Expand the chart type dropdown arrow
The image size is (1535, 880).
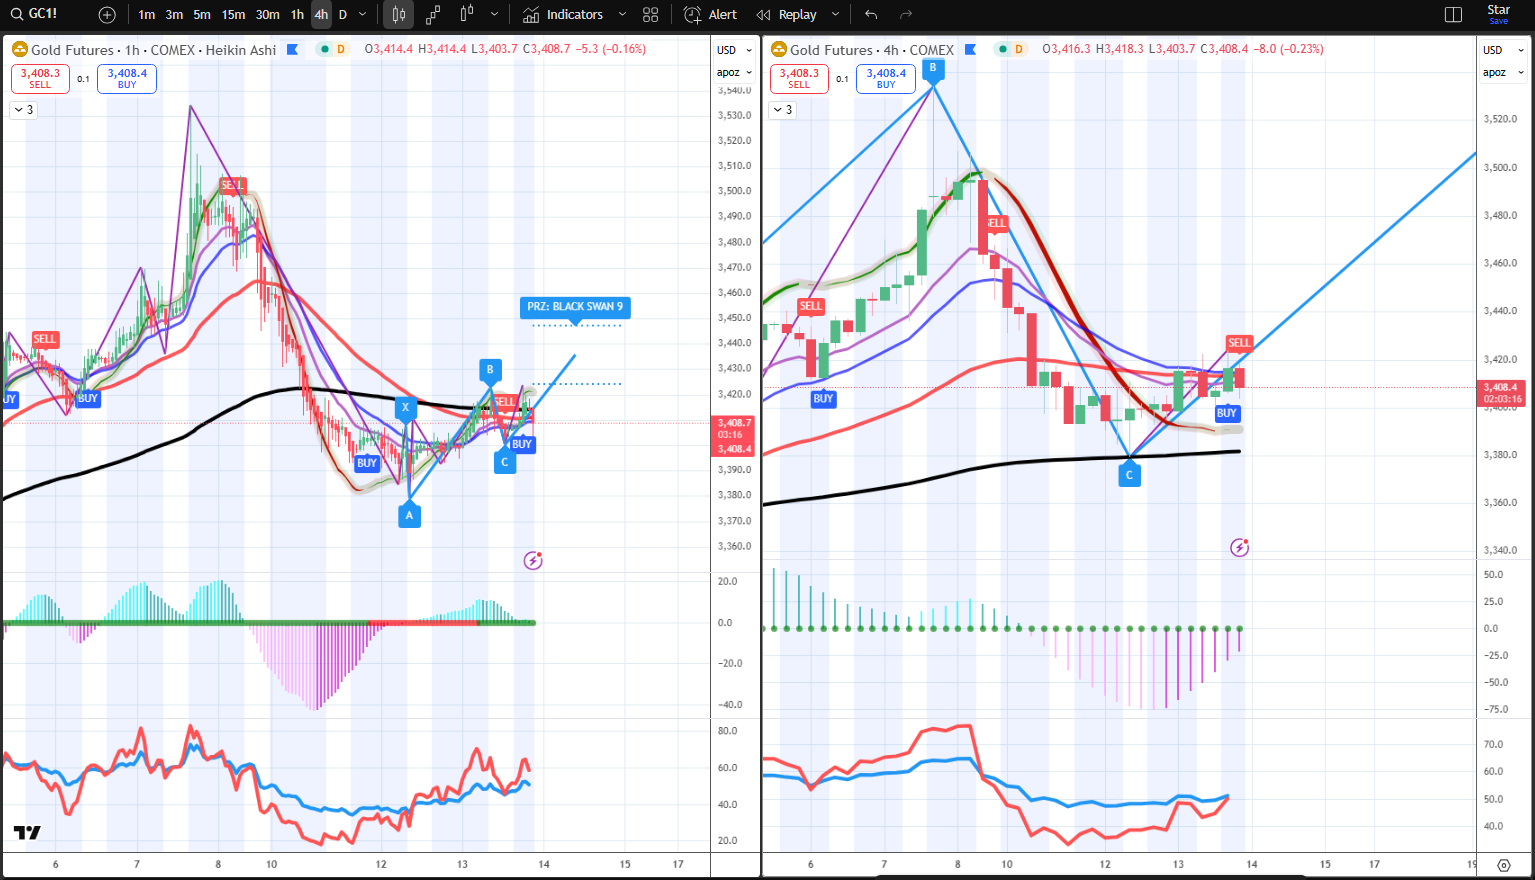(494, 15)
